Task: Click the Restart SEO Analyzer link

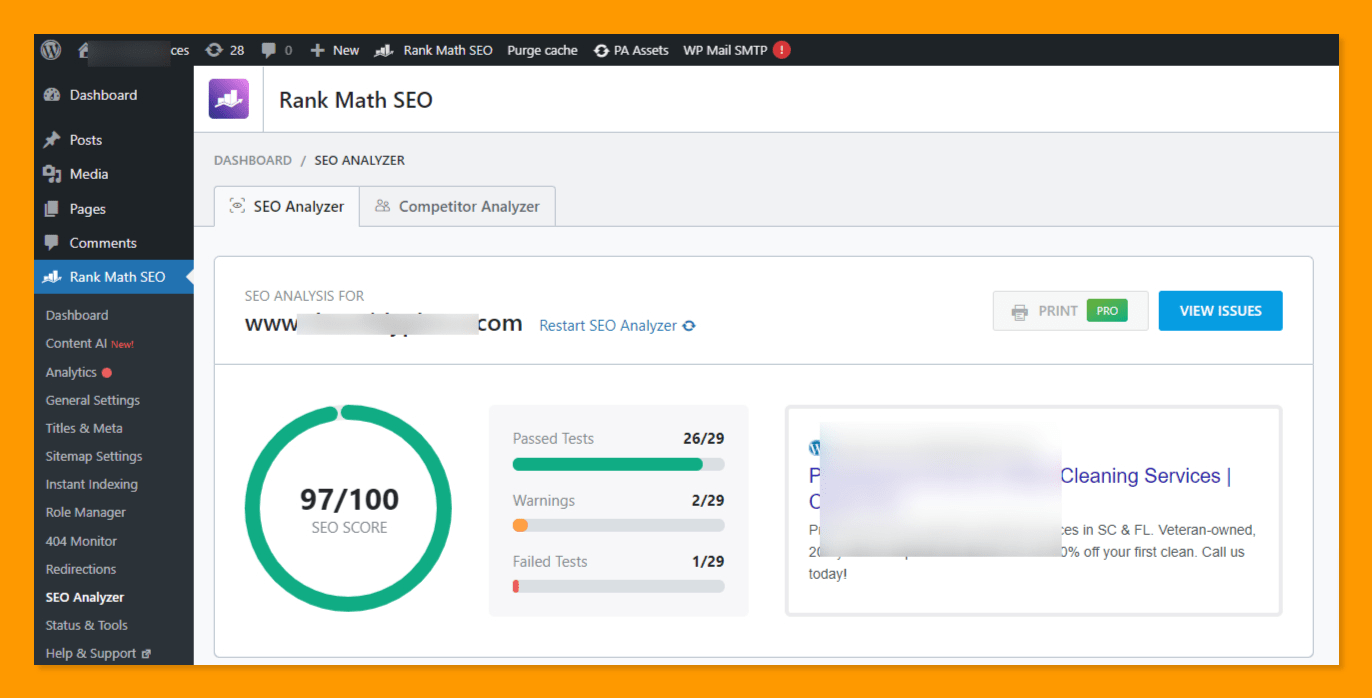Action: pos(608,326)
